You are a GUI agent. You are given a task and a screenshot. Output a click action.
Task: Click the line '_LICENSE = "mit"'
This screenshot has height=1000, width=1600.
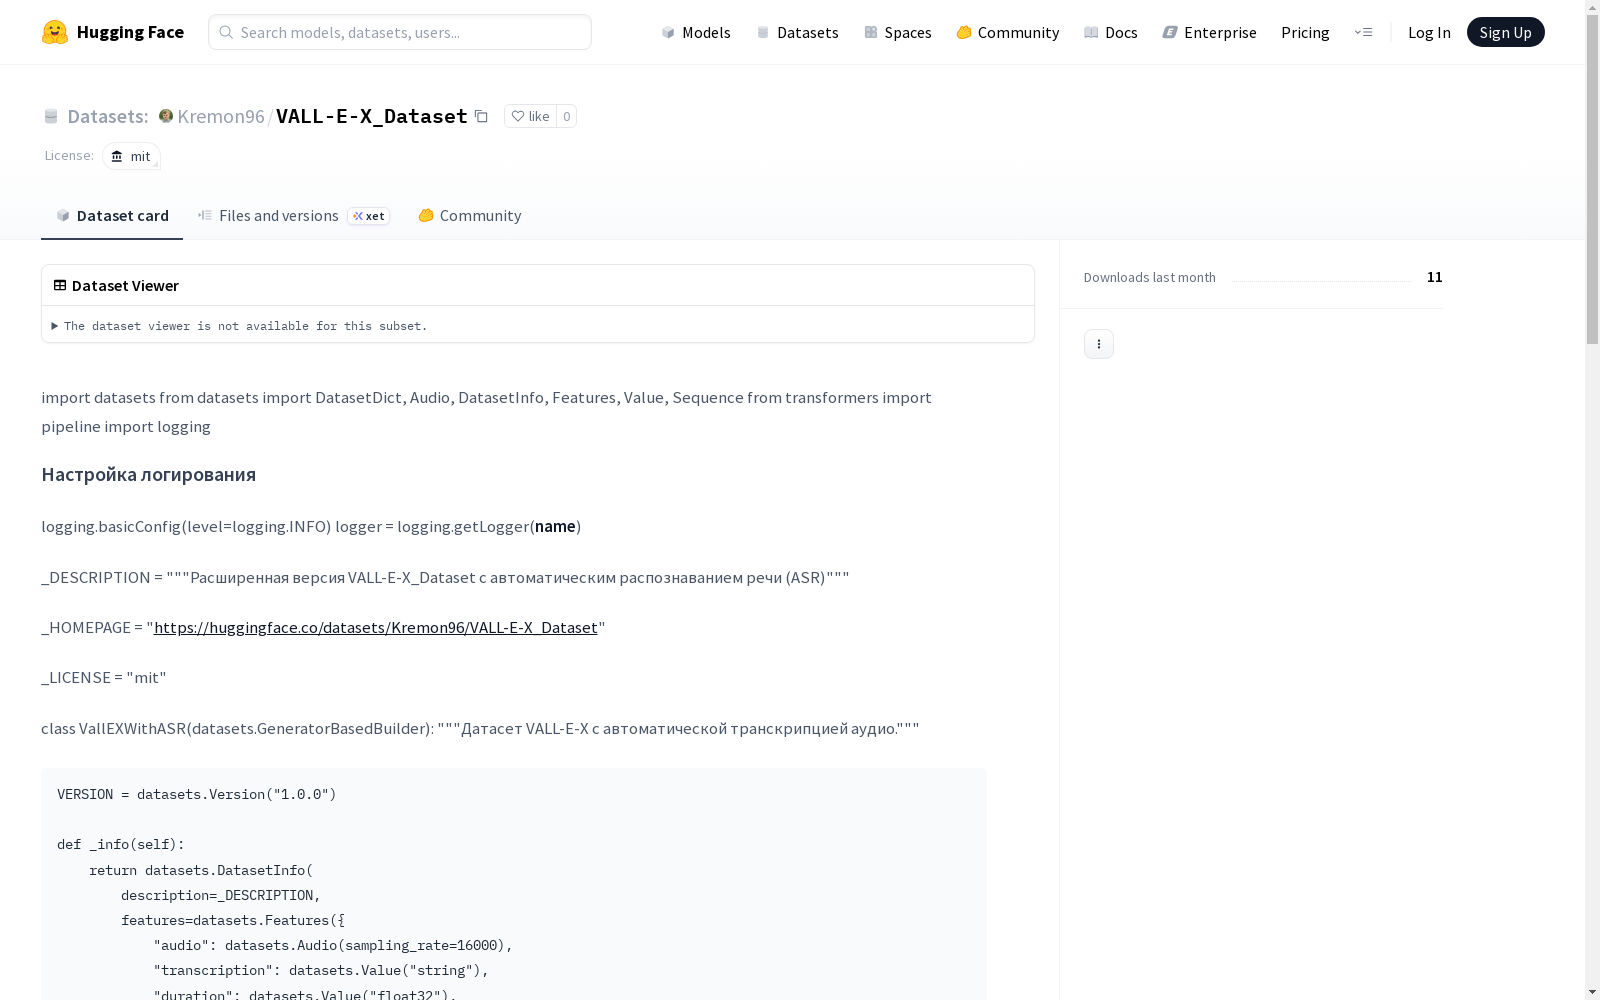click(104, 677)
